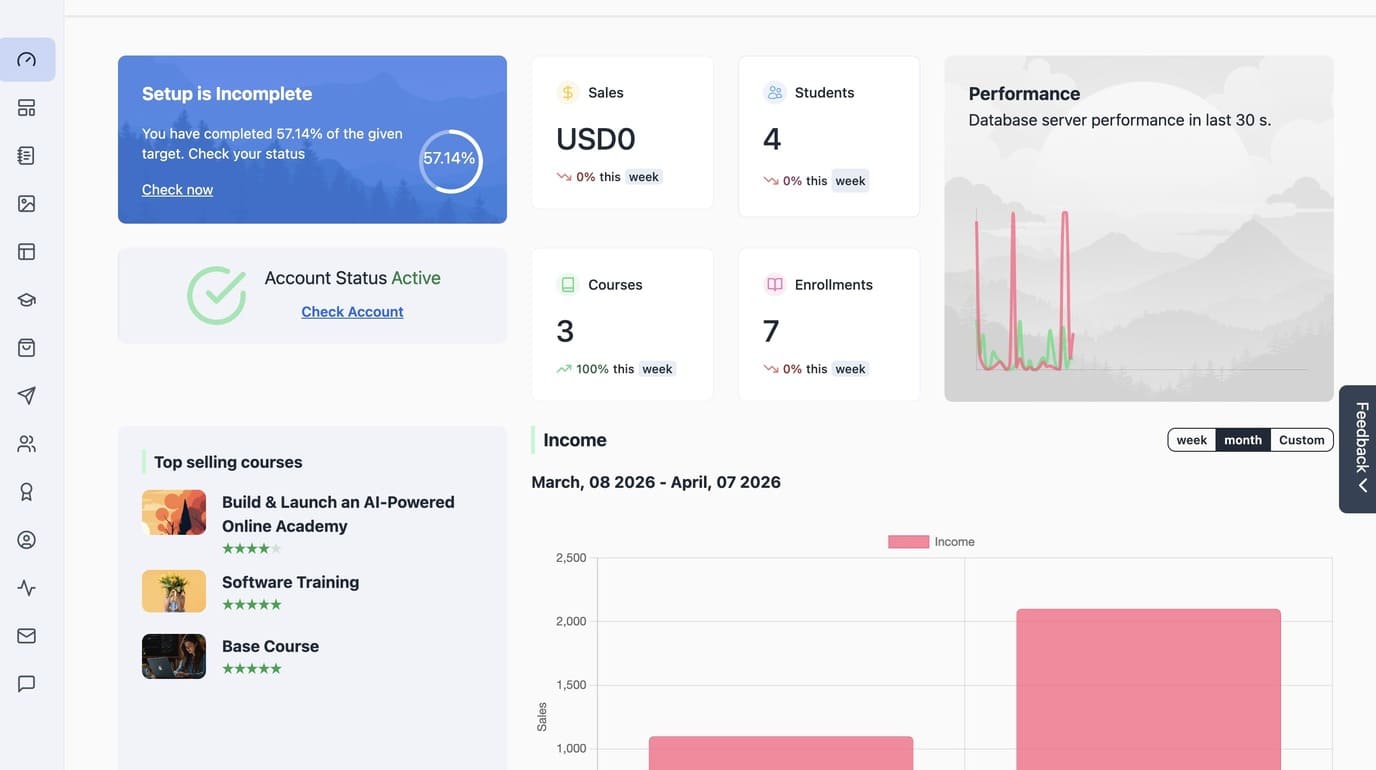Screen dimensions: 1376x770
Task: Select the month Income range tab
Action: (x=1243, y=440)
